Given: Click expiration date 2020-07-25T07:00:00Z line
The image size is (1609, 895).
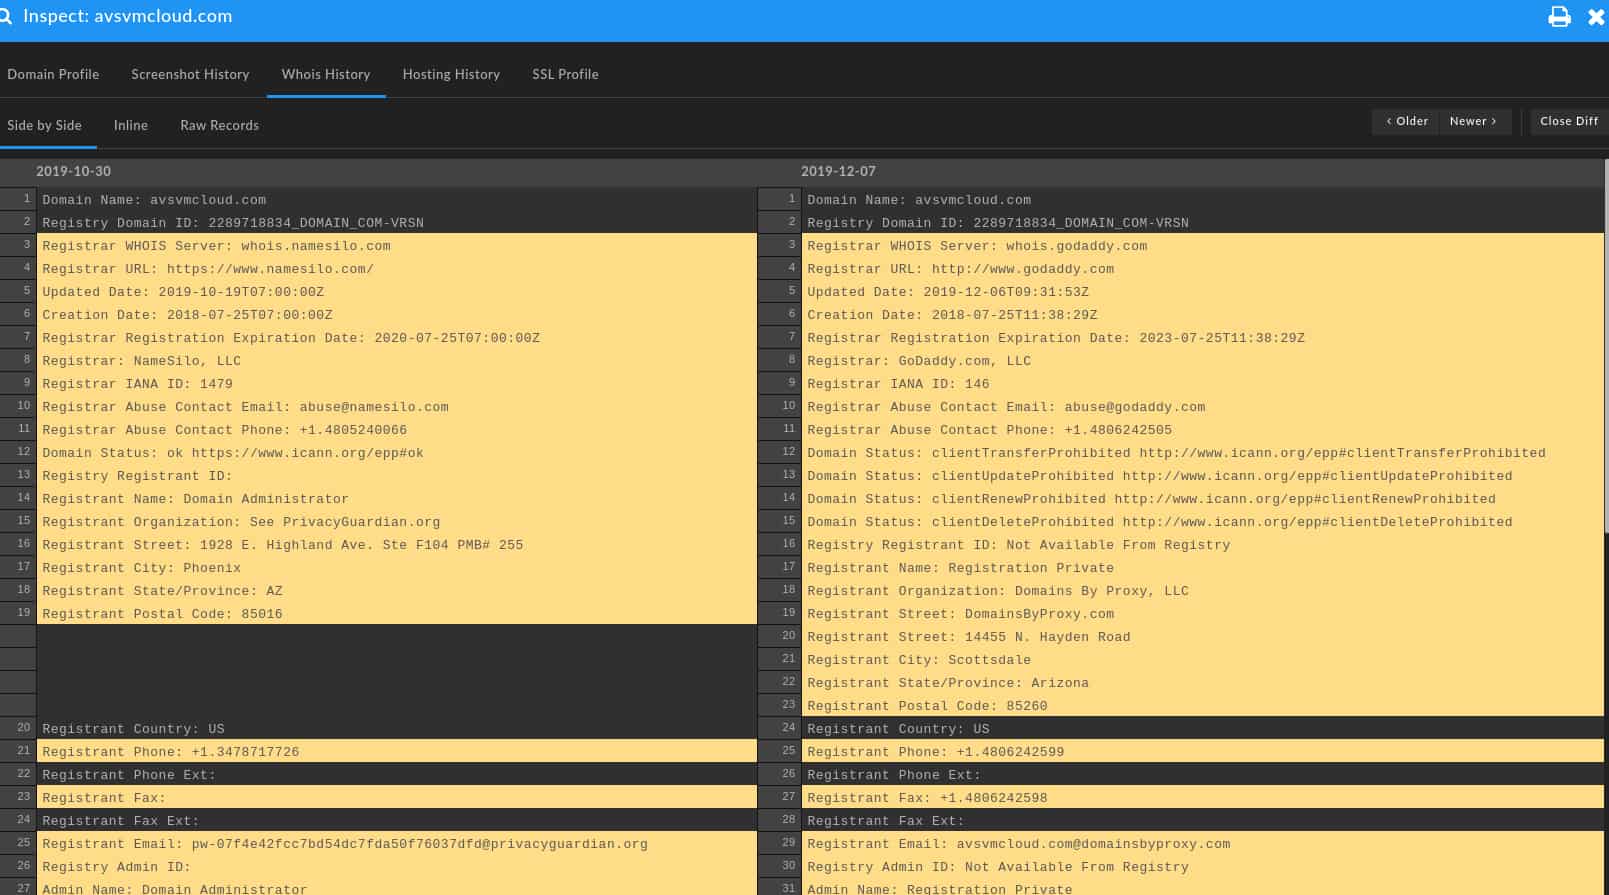Looking at the screenshot, I should [x=397, y=337].
